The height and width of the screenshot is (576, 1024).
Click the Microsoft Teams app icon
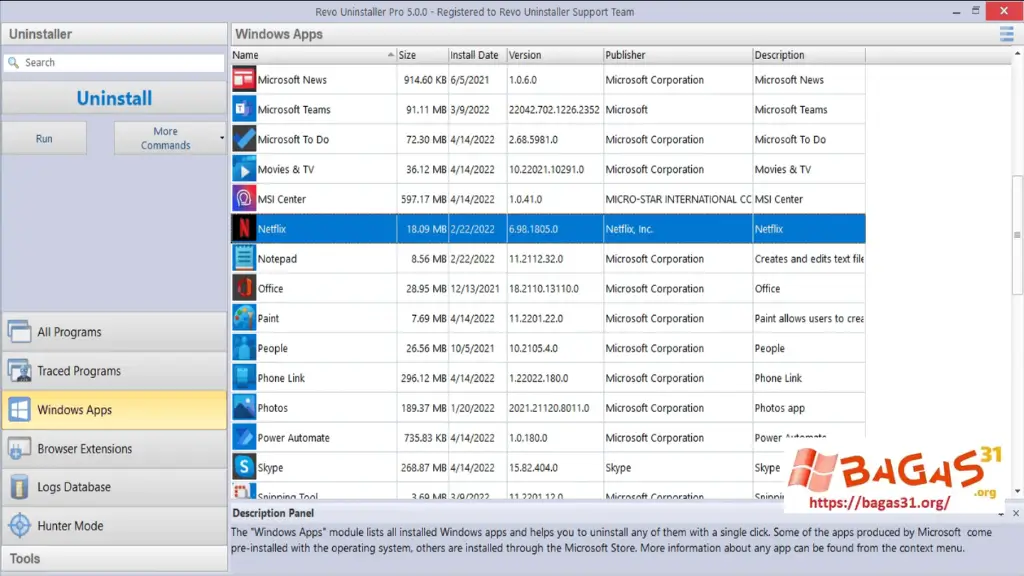click(x=242, y=109)
